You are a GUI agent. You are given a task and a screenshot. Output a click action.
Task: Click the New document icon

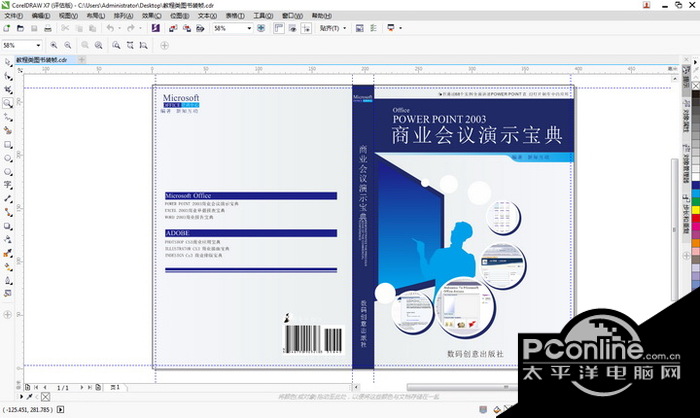[7, 28]
